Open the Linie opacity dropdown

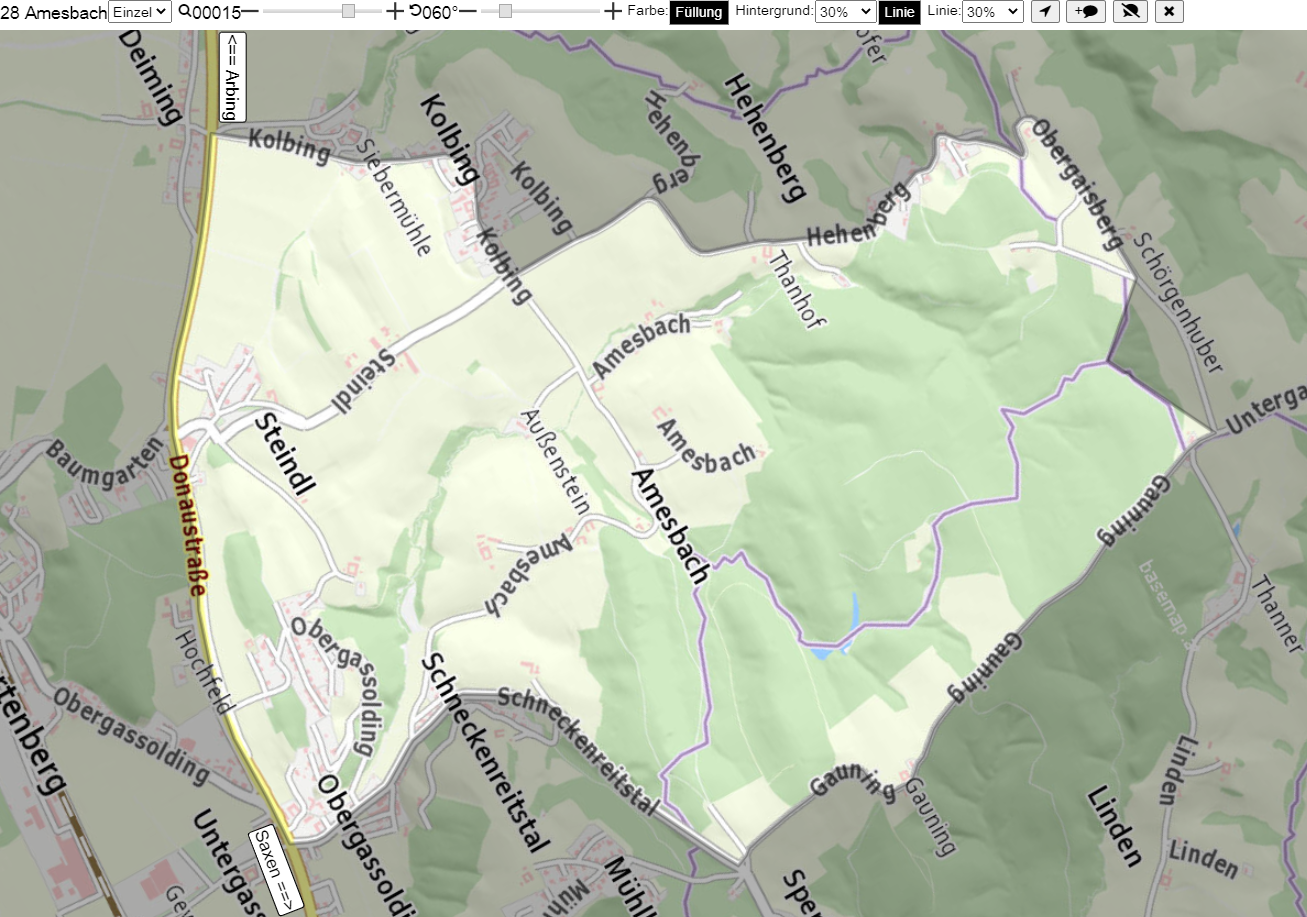click(992, 12)
